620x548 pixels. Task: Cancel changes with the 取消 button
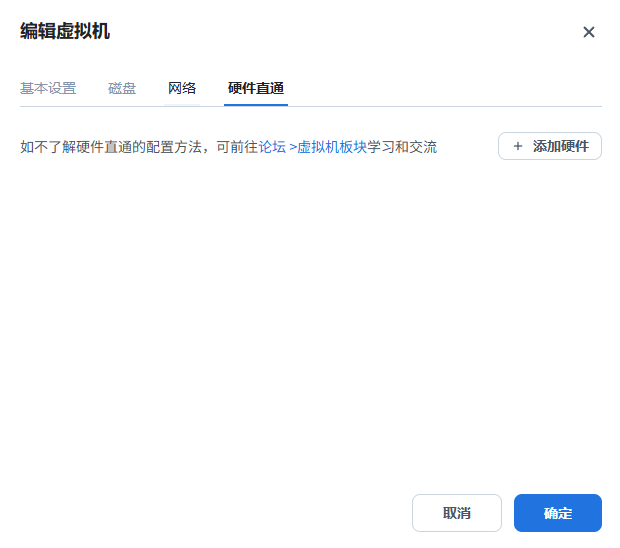tap(457, 513)
